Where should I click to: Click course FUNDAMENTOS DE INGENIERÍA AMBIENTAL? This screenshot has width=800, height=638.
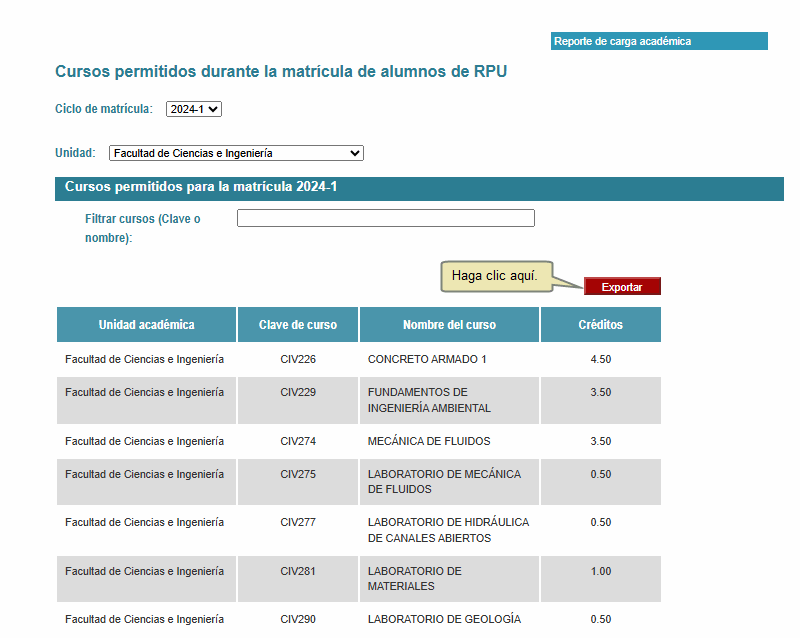[429, 400]
